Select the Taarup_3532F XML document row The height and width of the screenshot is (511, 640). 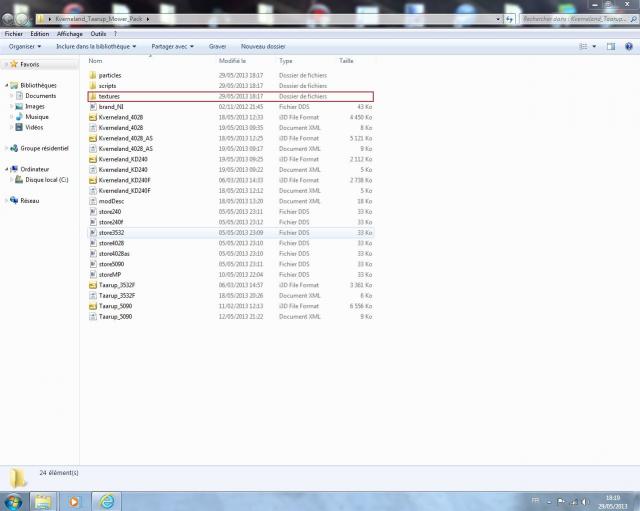231,295
